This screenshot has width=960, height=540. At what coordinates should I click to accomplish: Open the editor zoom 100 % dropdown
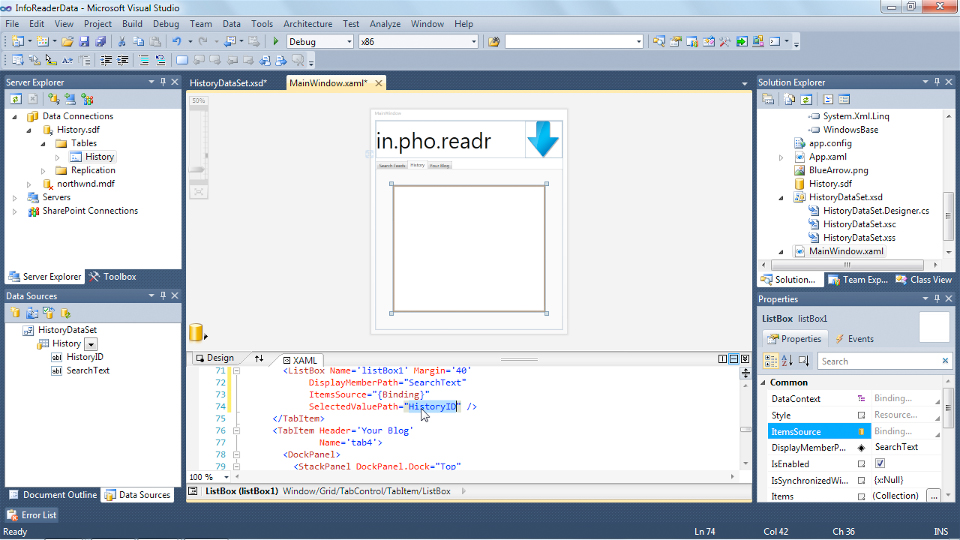[226, 477]
